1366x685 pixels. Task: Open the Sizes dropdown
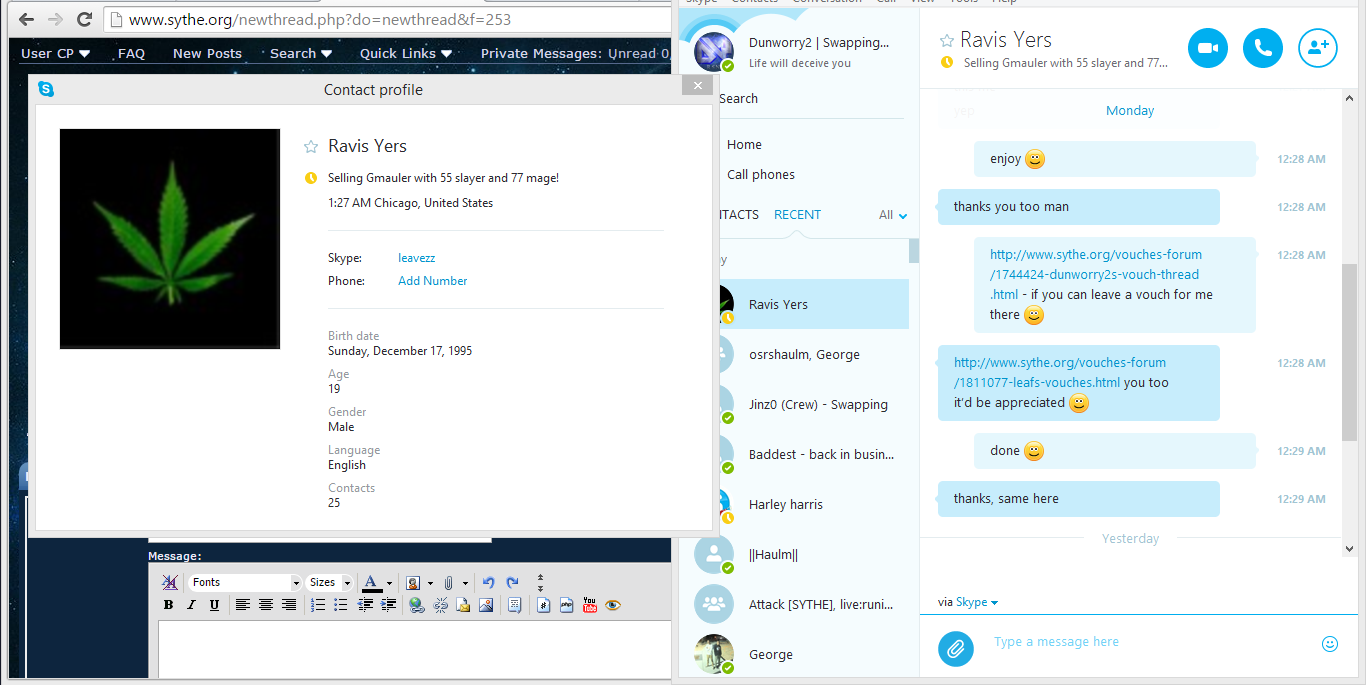pos(330,582)
